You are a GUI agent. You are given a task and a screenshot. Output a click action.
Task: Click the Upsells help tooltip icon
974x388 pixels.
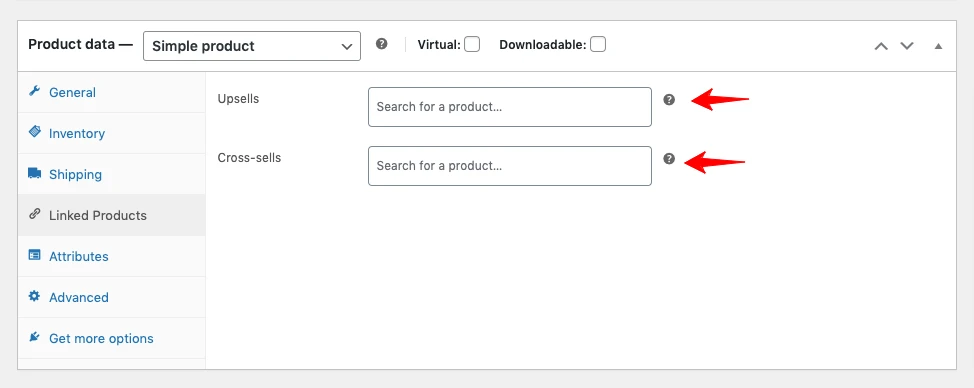pos(669,99)
